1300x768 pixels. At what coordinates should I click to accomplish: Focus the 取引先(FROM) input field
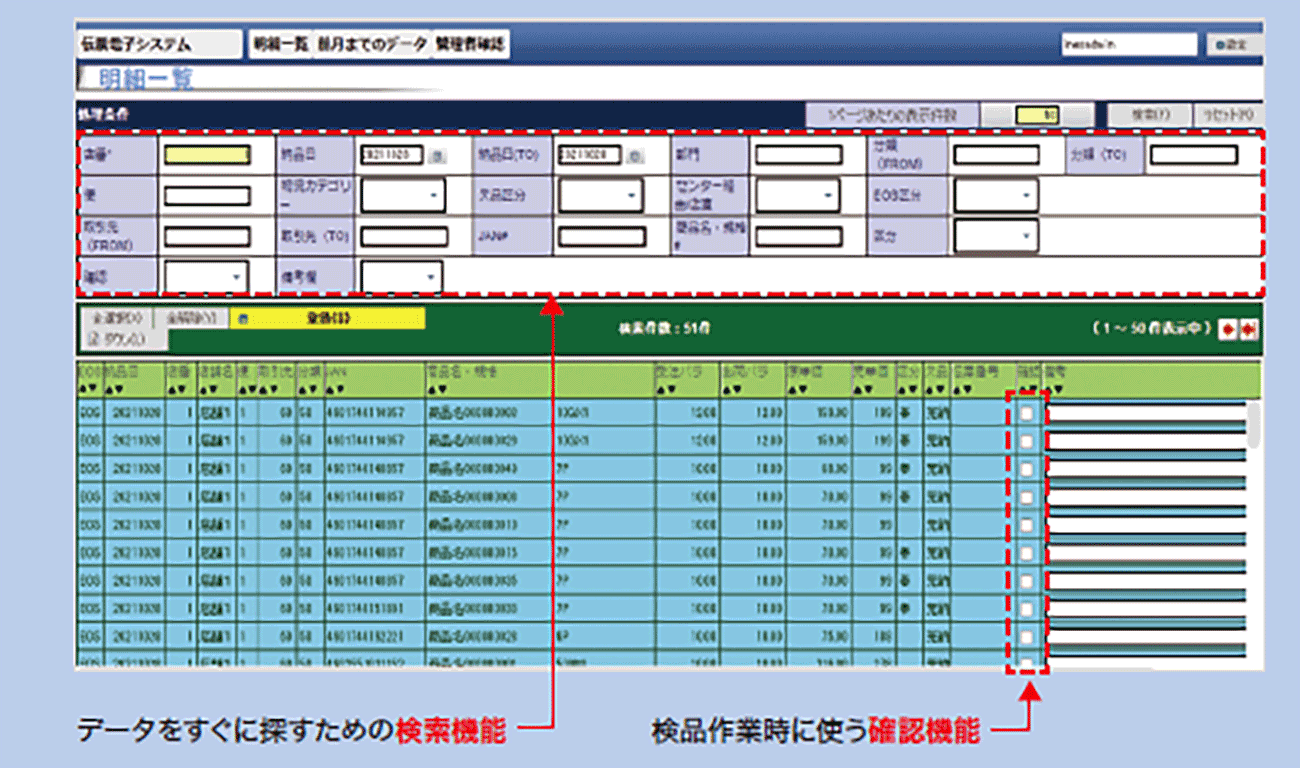pyautogui.click(x=207, y=236)
